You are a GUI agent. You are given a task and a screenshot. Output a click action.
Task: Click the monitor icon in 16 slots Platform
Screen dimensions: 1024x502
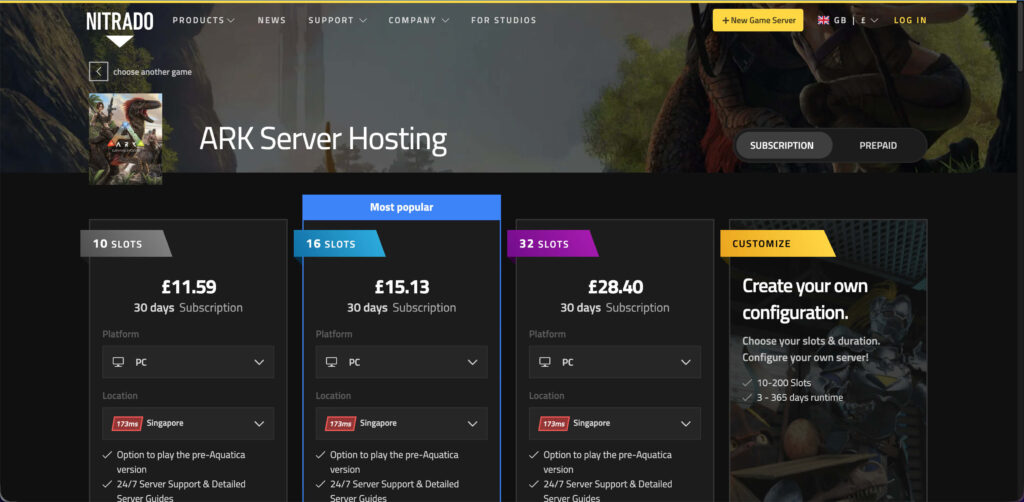point(331,362)
